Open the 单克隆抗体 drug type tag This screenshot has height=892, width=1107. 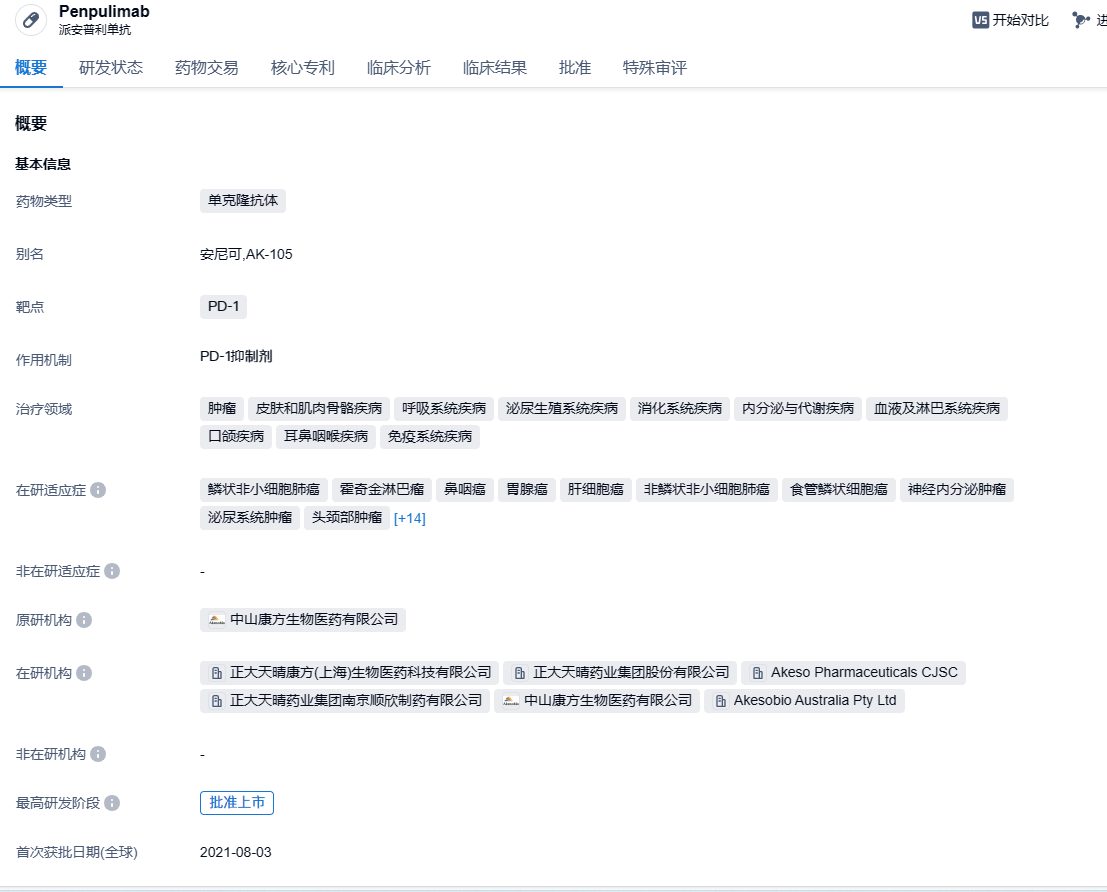click(243, 201)
